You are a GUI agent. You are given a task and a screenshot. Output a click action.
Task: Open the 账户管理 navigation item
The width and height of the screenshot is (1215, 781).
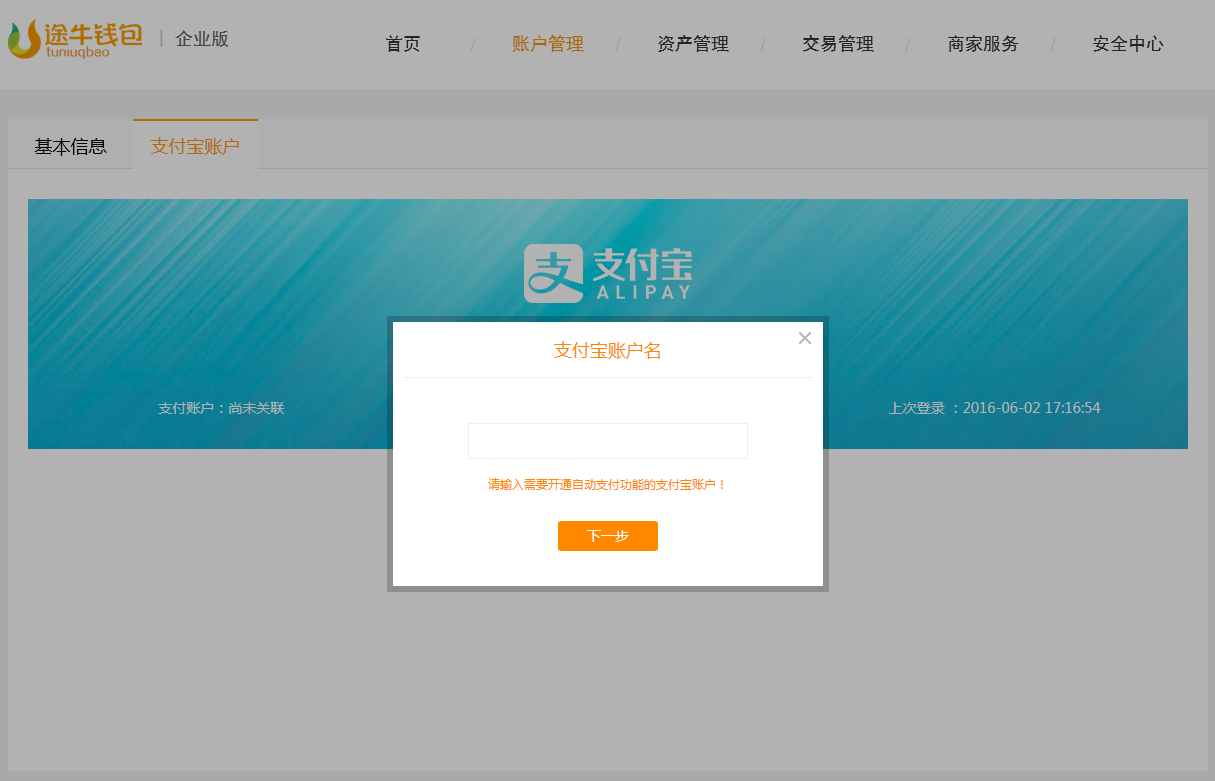(x=548, y=44)
